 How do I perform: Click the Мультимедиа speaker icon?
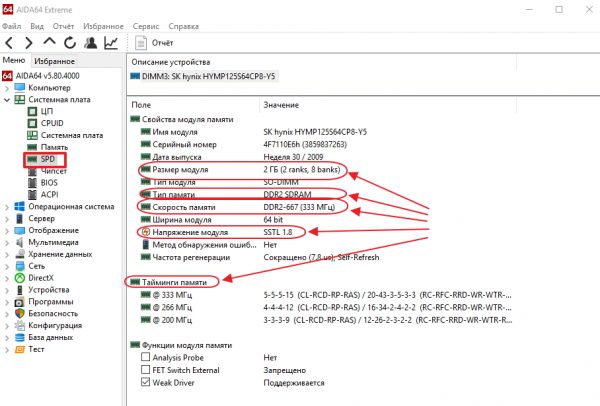20,242
